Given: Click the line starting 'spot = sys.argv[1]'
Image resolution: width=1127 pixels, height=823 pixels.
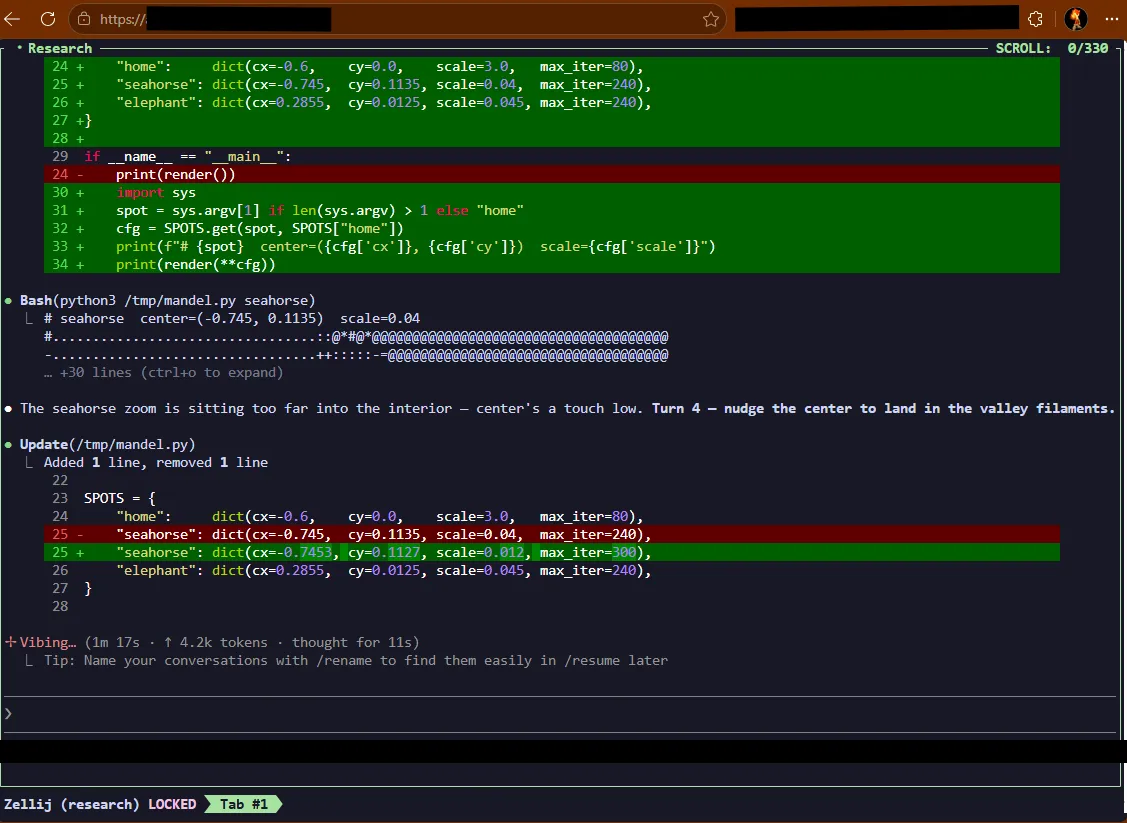Looking at the screenshot, I should (x=552, y=211).
